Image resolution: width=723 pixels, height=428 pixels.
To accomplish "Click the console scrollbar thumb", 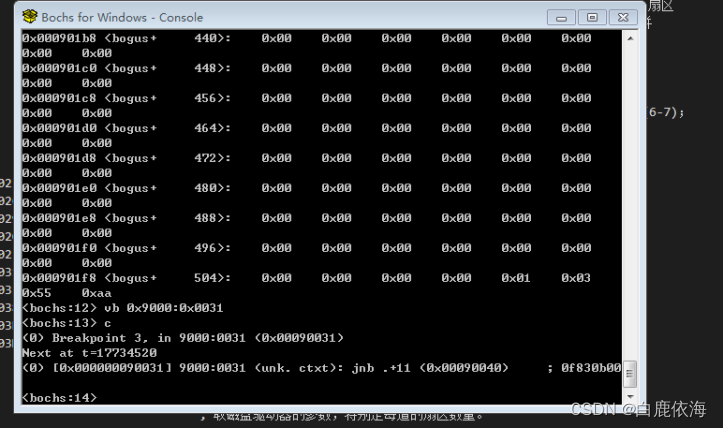I will point(630,374).
